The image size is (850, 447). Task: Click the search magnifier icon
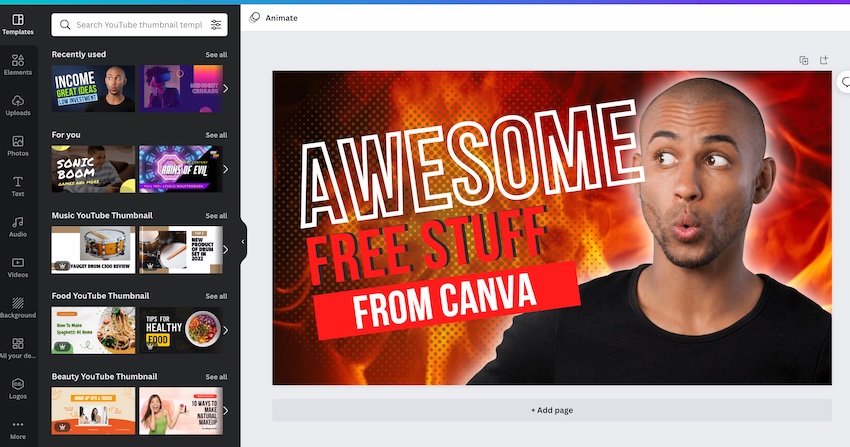(65, 24)
